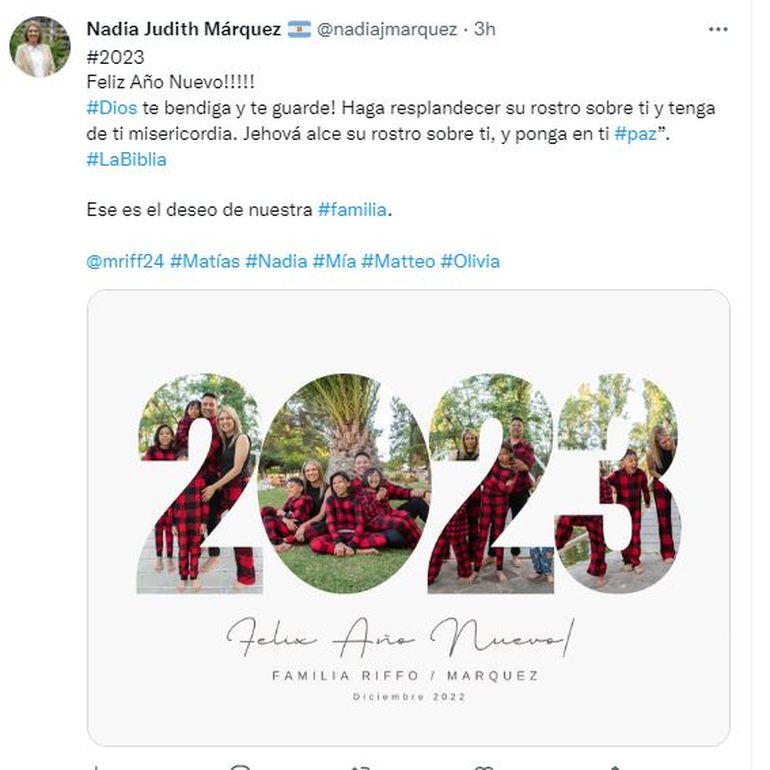This screenshot has width=770, height=770.
Task: Open the #Dios hashtag
Action: click(111, 108)
